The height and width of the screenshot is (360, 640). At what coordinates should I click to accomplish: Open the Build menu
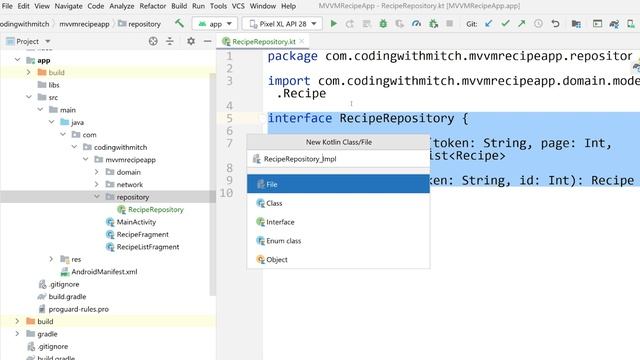(x=179, y=6)
